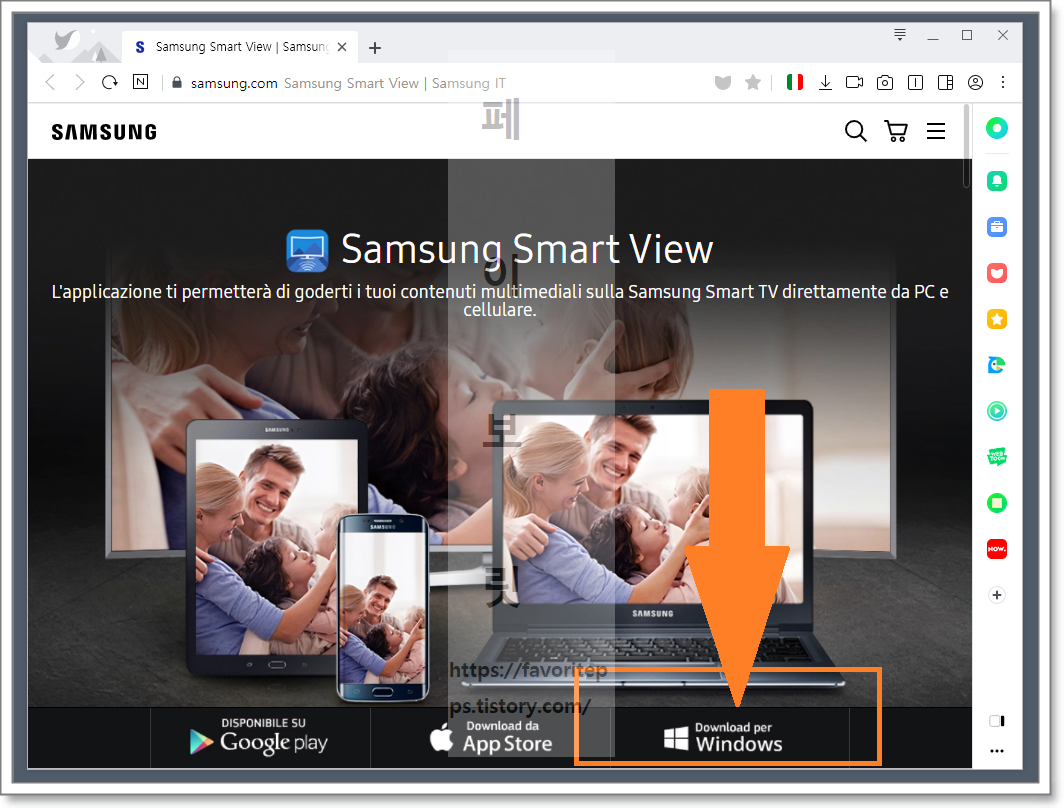Capture the page with the camera icon

coord(885,83)
